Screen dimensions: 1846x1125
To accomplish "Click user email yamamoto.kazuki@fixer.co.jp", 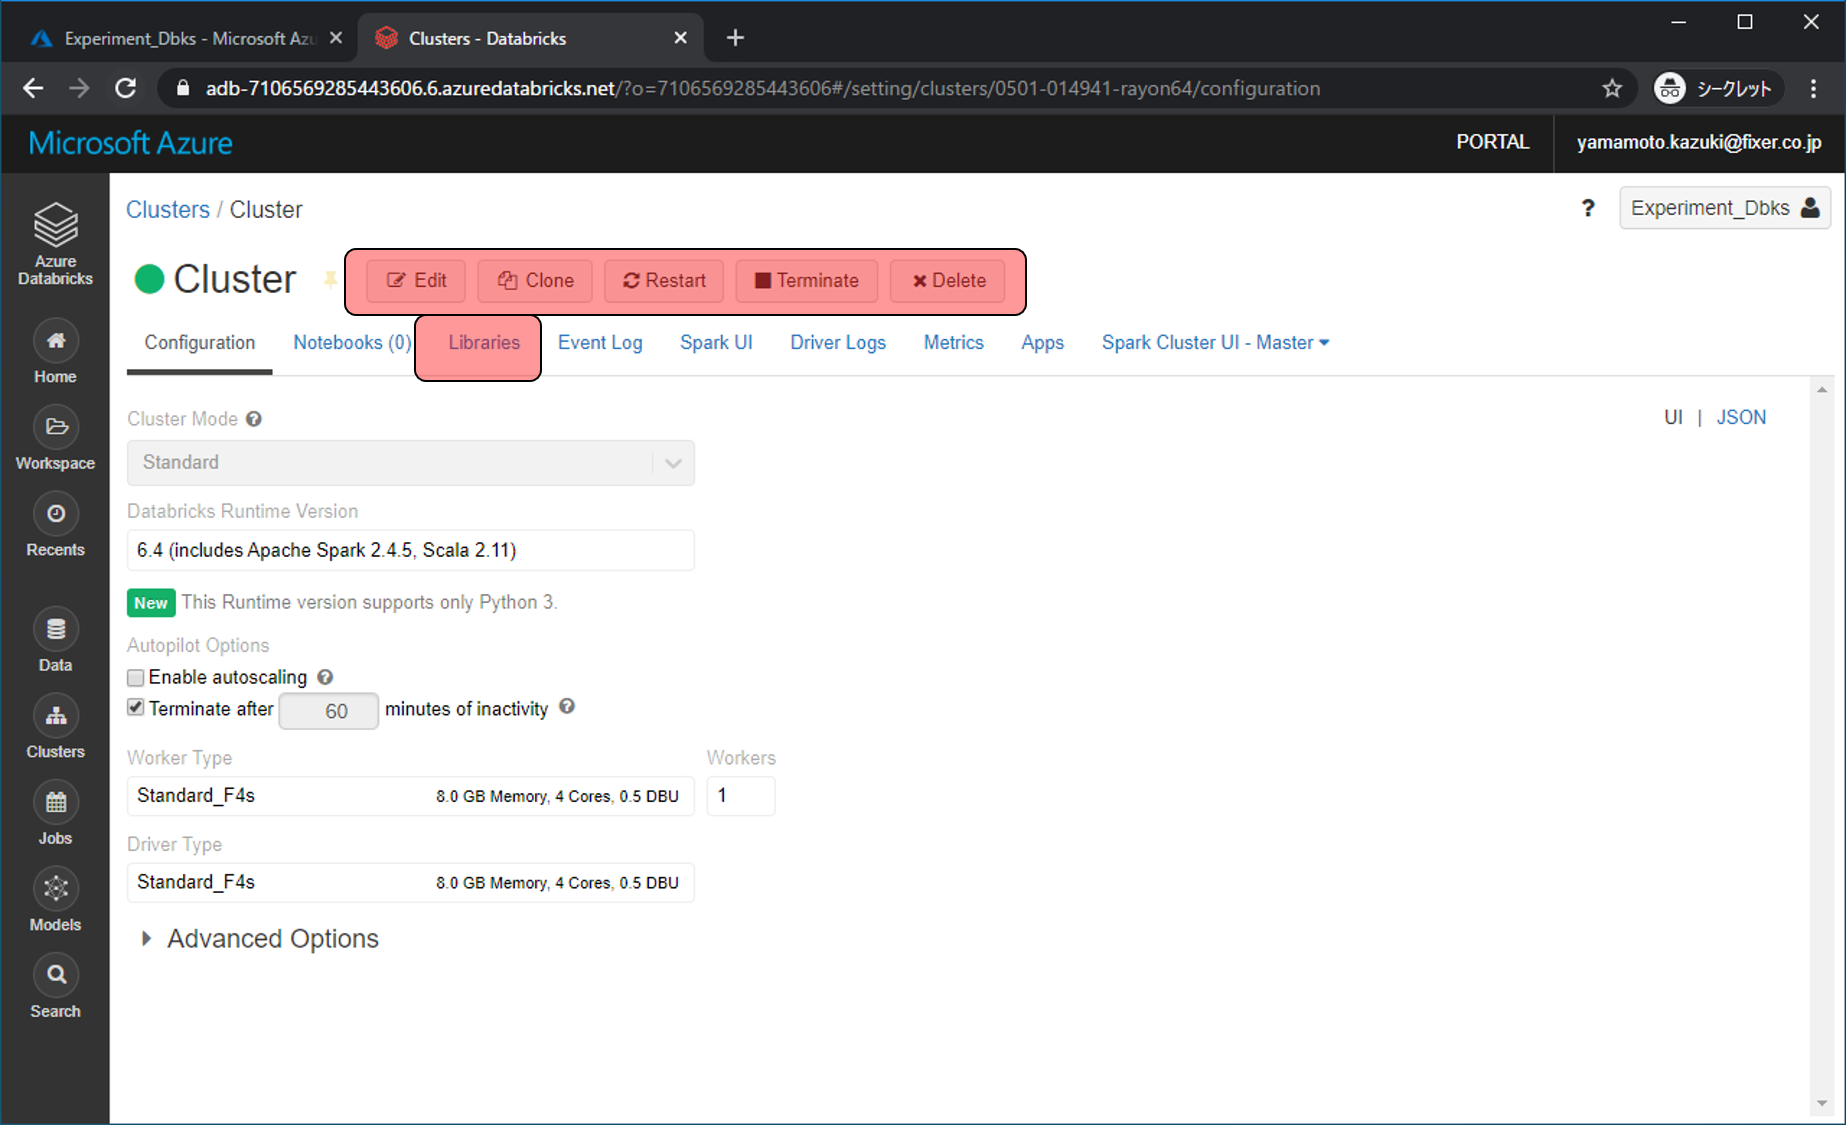I will 1699,142.
